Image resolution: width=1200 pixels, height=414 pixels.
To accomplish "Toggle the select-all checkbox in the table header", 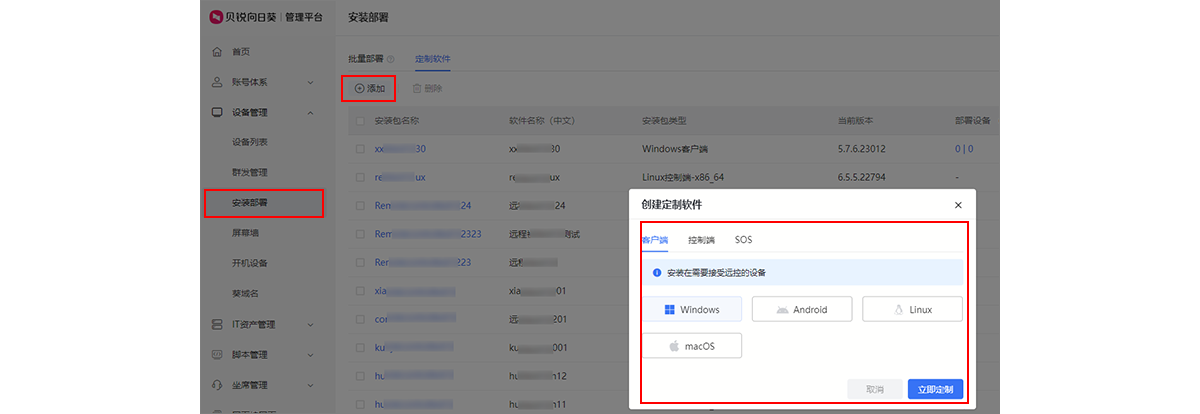I will point(360,120).
